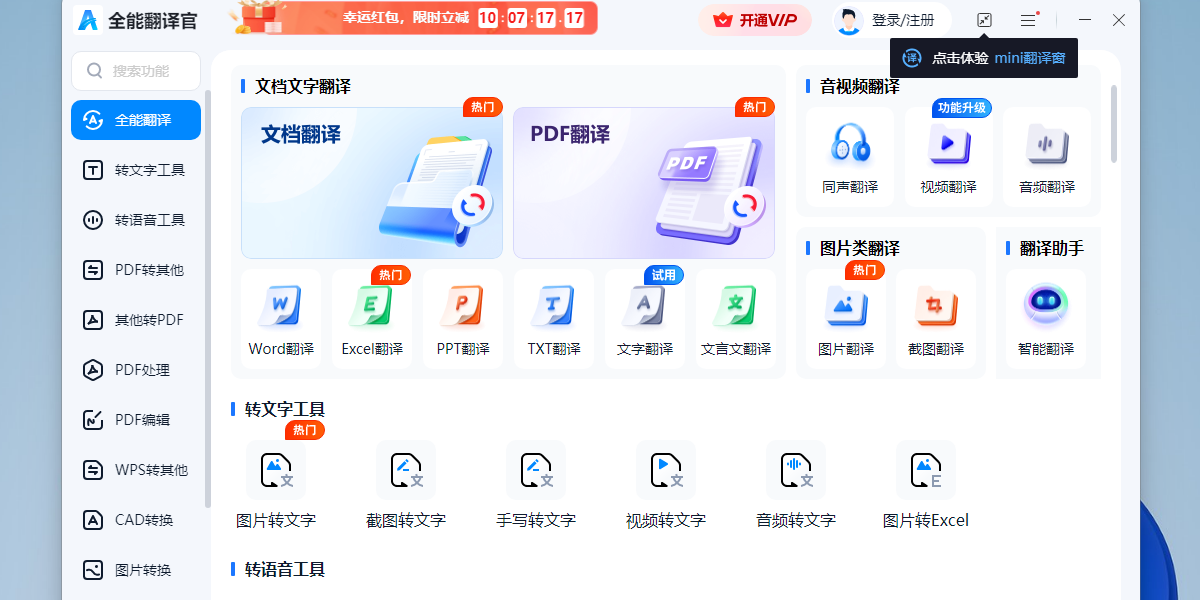
Task: Open PDF处理 sidebar category
Action: click(x=136, y=370)
